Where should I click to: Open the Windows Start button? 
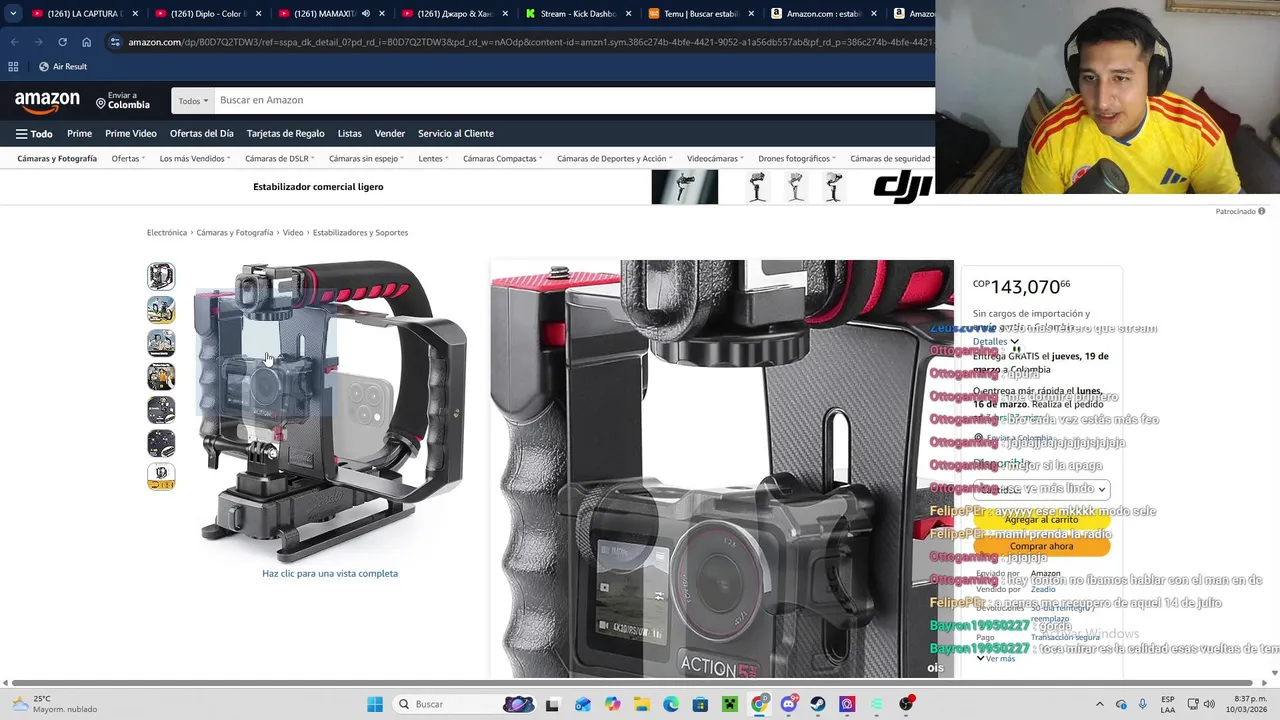tap(375, 704)
